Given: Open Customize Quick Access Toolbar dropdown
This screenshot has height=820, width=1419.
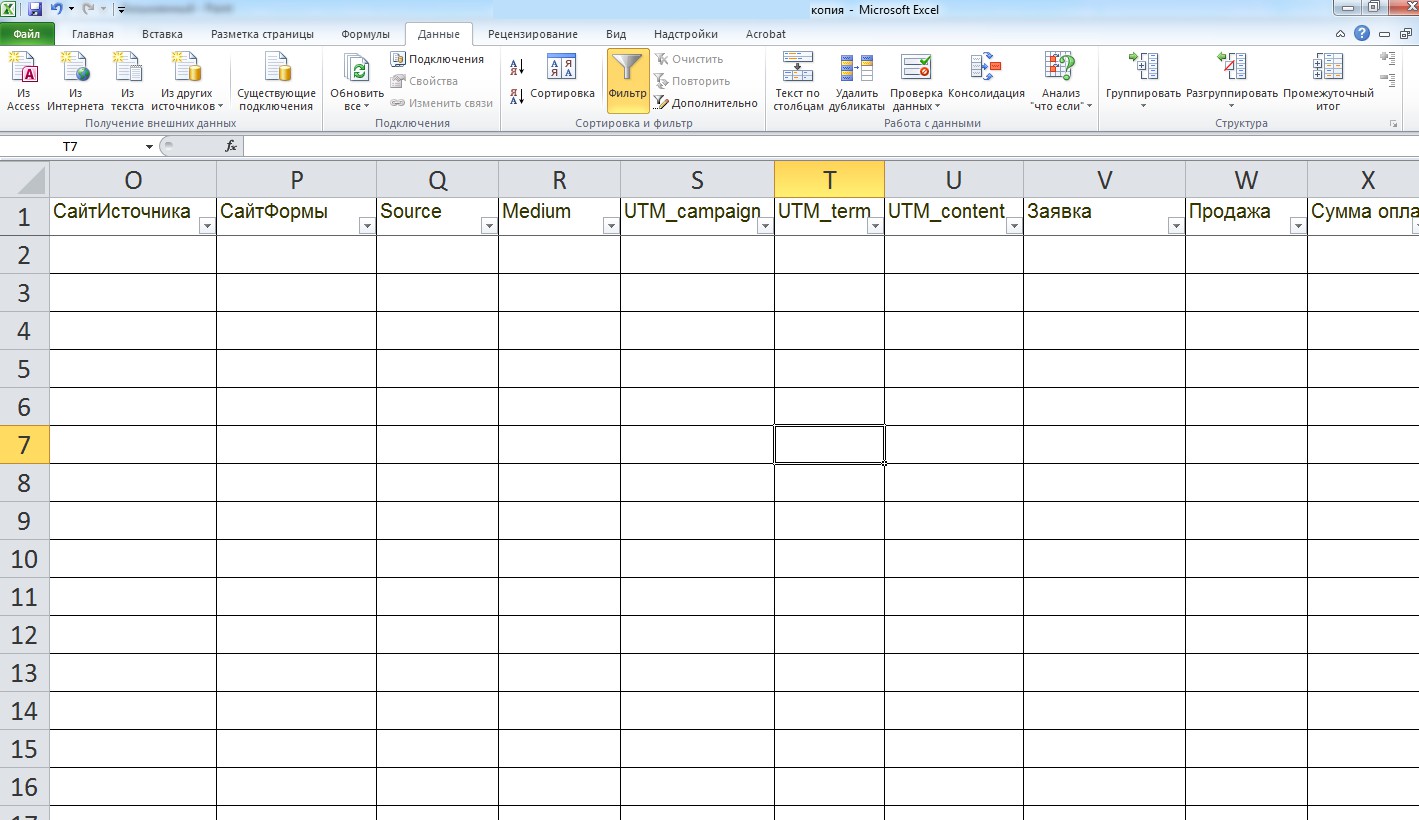Looking at the screenshot, I should pyautogui.click(x=121, y=10).
